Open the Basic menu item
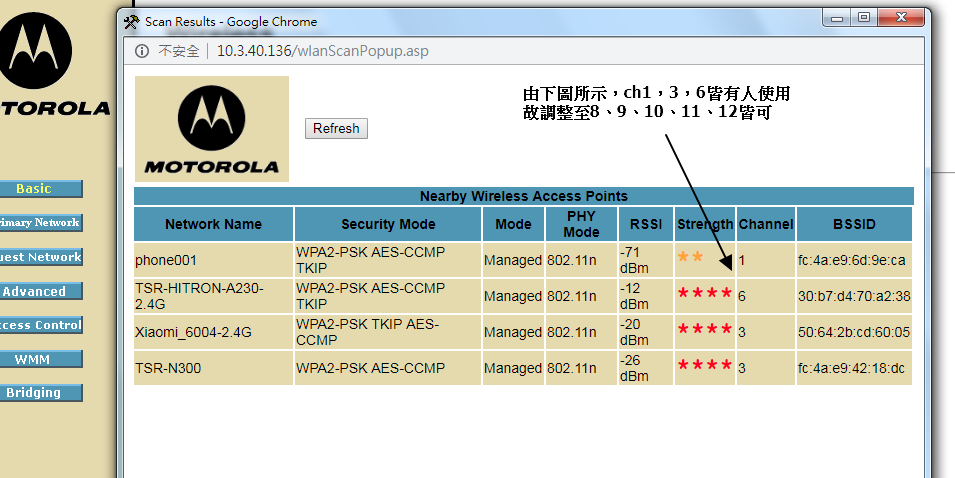 click(x=35, y=189)
